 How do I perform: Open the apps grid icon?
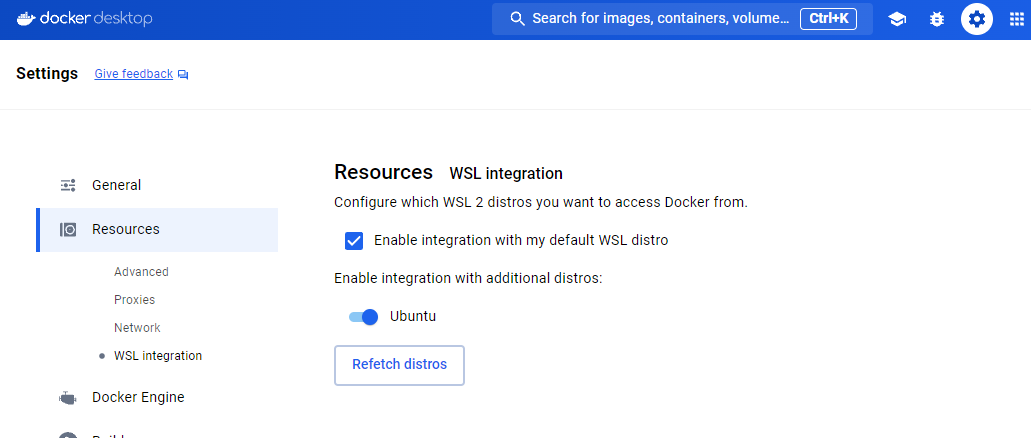pyautogui.click(x=1017, y=19)
